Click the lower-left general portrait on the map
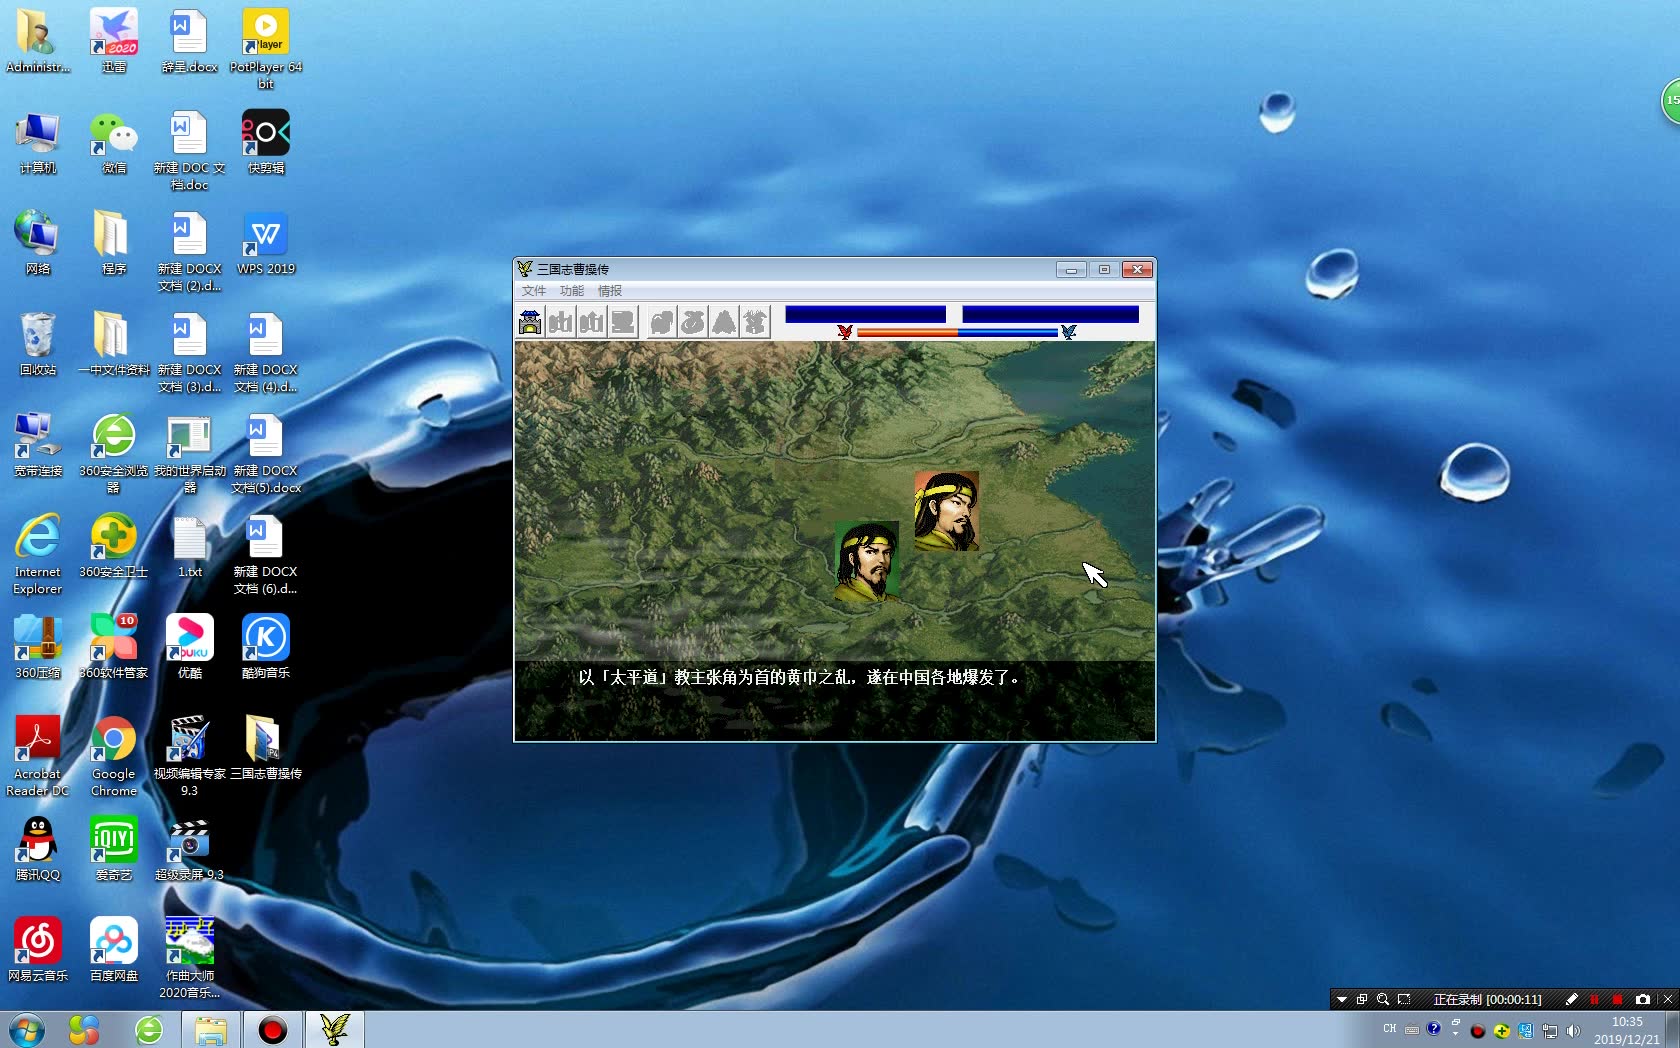Image resolution: width=1680 pixels, height=1048 pixels. 866,562
